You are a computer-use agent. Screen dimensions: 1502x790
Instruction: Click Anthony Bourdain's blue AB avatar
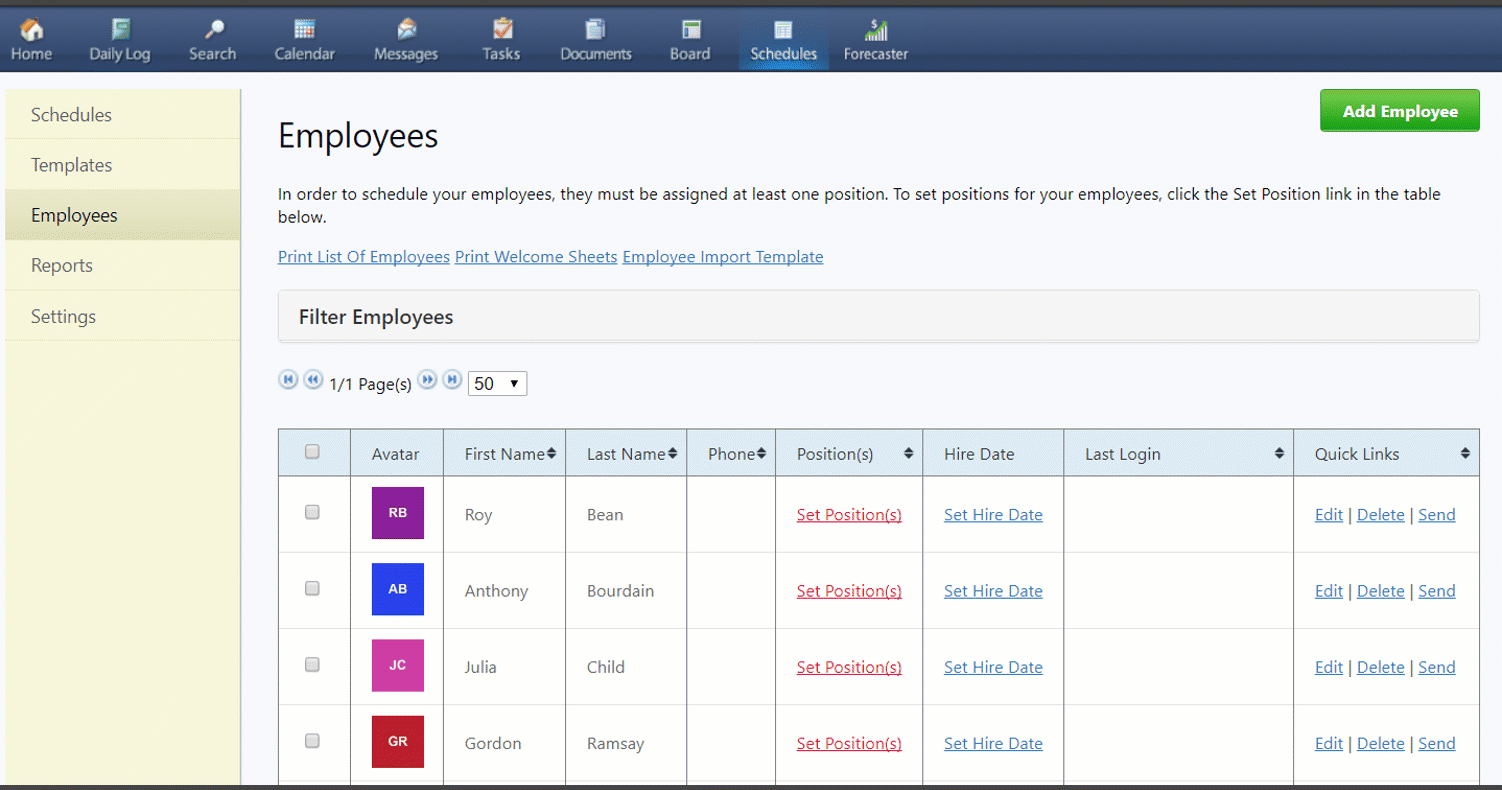click(397, 590)
